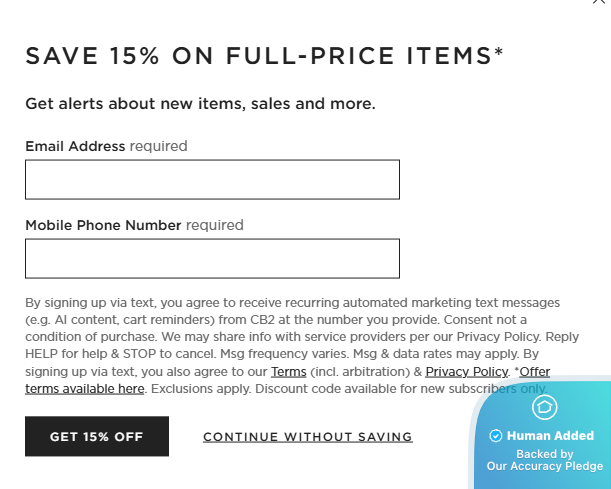The height and width of the screenshot is (489, 611).
Task: Click the Human Added label
Action: 550,436
